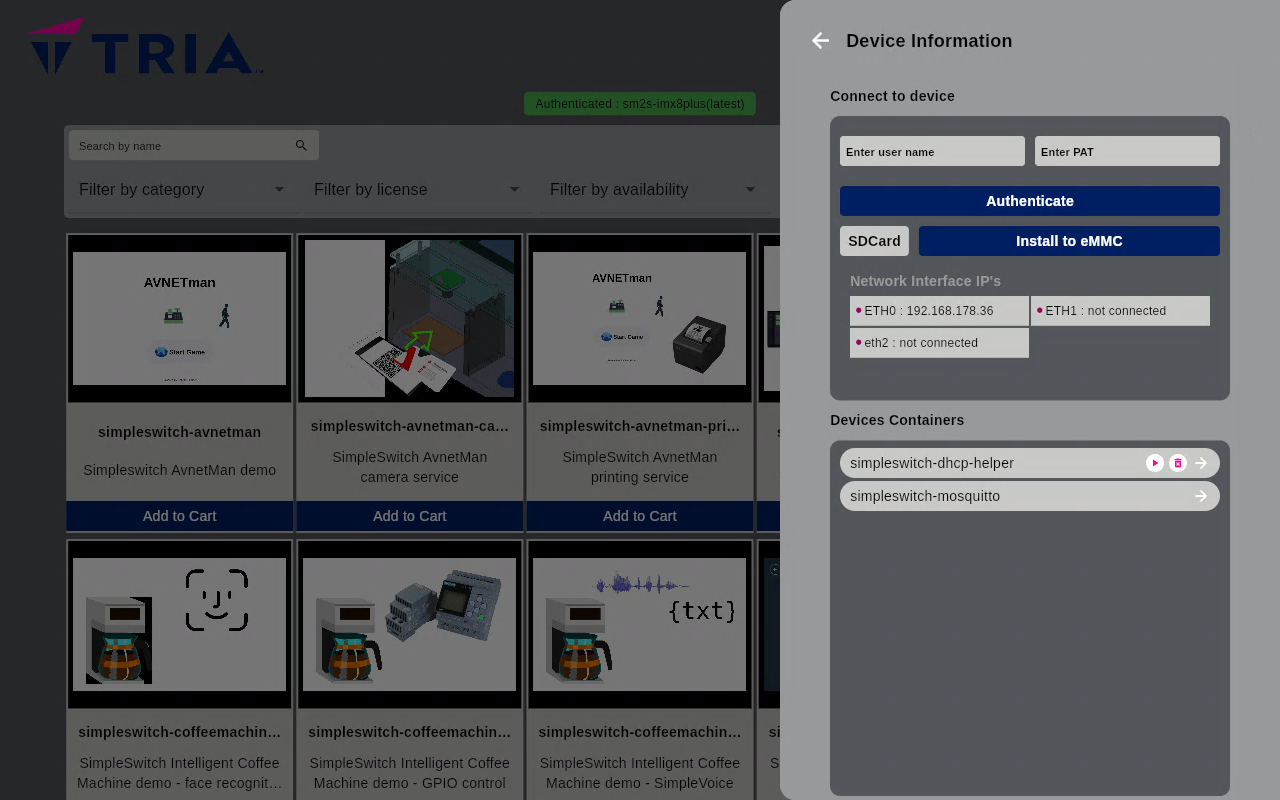Click the Search by name field
1280x800 pixels.
point(180,146)
